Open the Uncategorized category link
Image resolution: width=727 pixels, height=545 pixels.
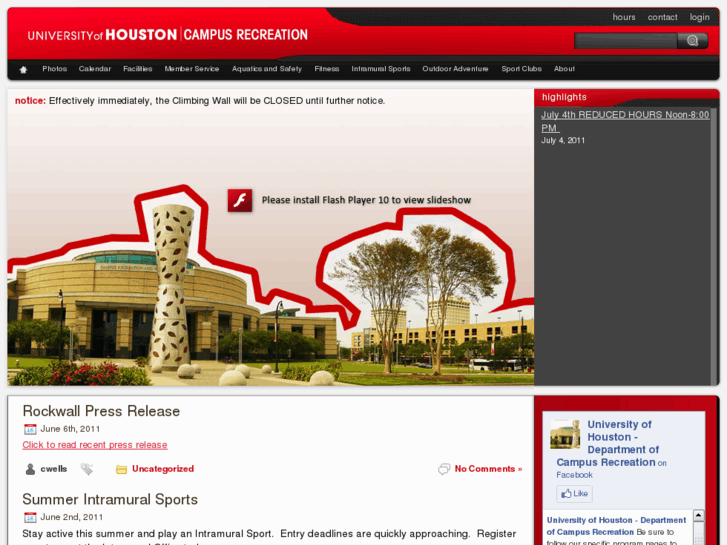tap(163, 469)
